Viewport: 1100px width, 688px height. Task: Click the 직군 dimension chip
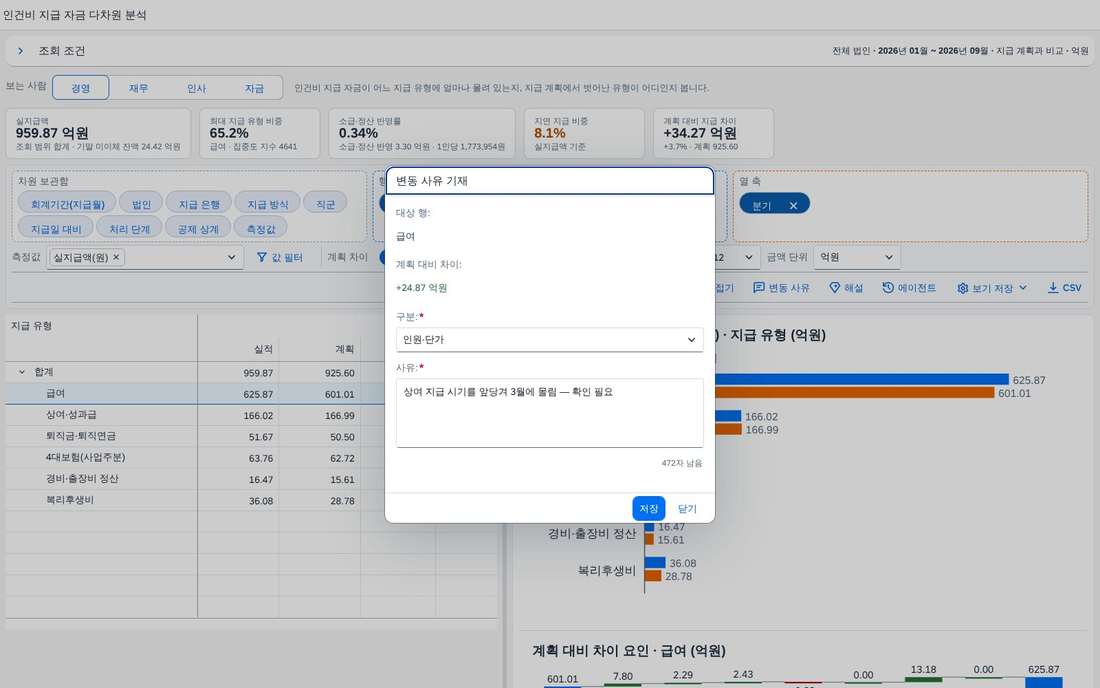coord(325,204)
